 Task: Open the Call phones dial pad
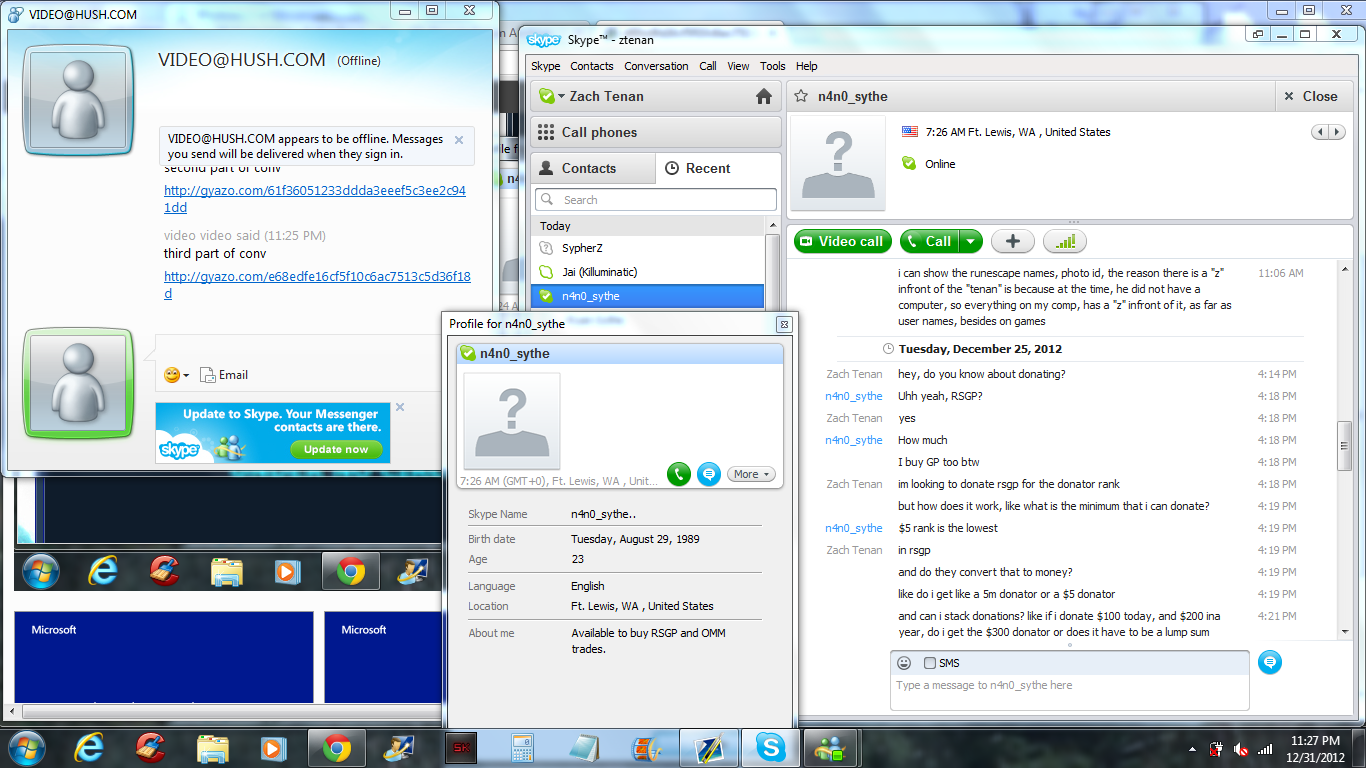656,132
